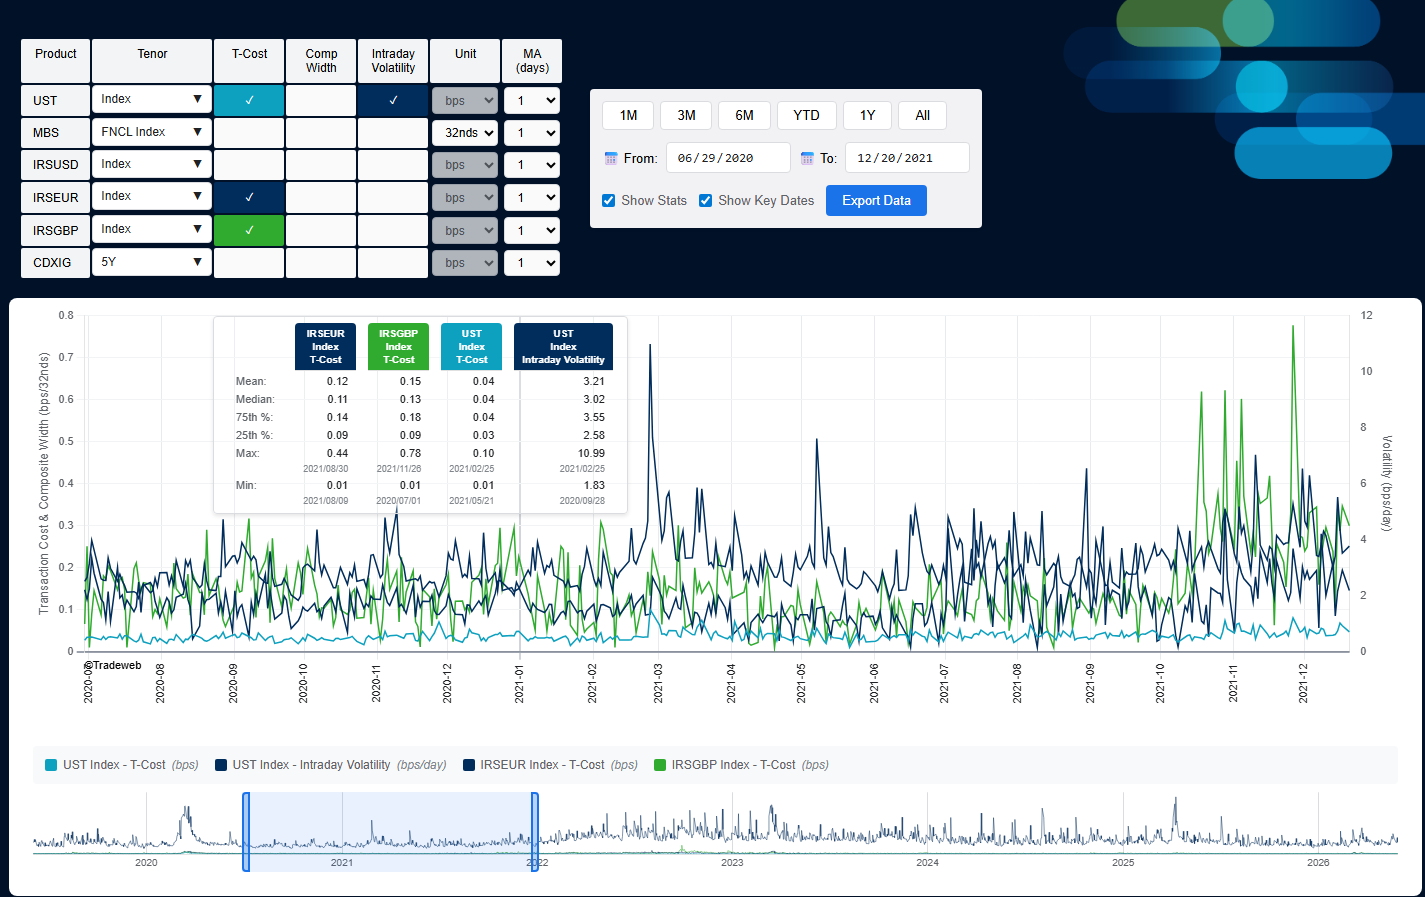Open the MBS 32nds unit dropdown
Viewport: 1425px width, 897px height.
[465, 133]
